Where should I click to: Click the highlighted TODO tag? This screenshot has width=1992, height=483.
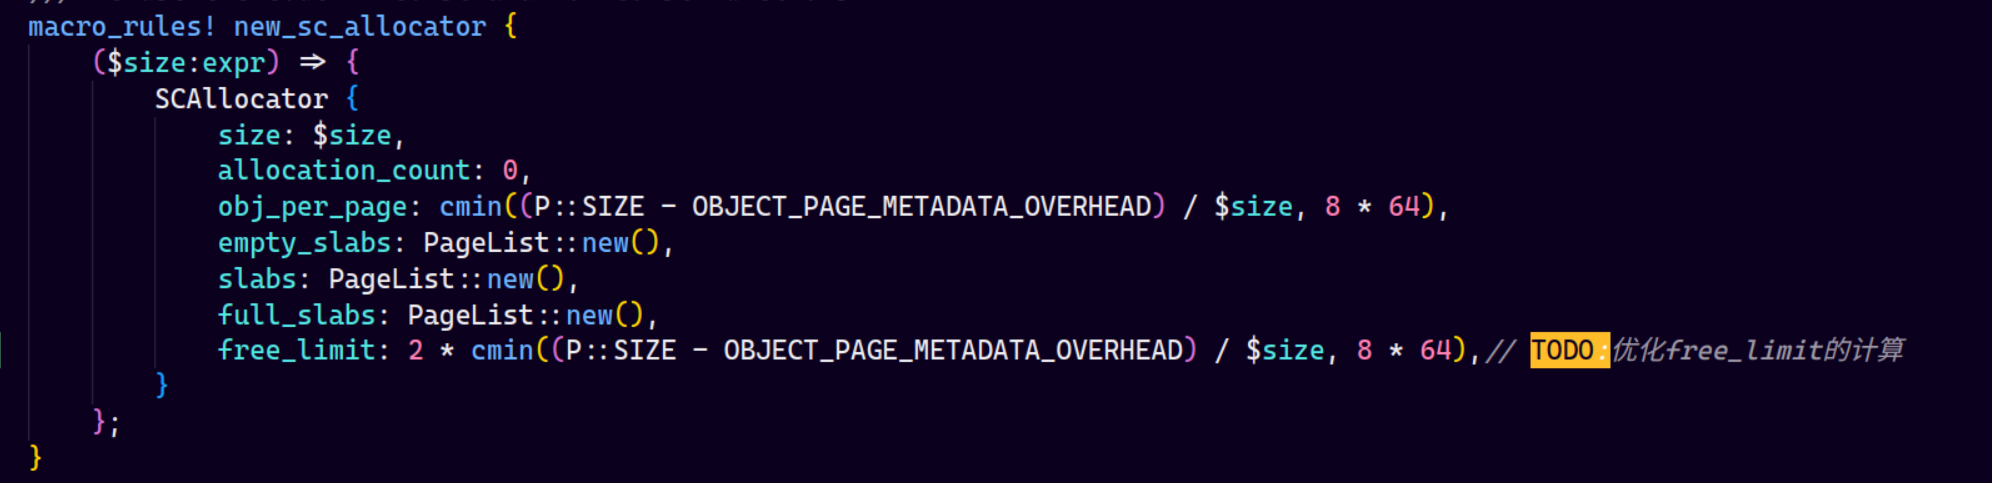pos(1563,351)
